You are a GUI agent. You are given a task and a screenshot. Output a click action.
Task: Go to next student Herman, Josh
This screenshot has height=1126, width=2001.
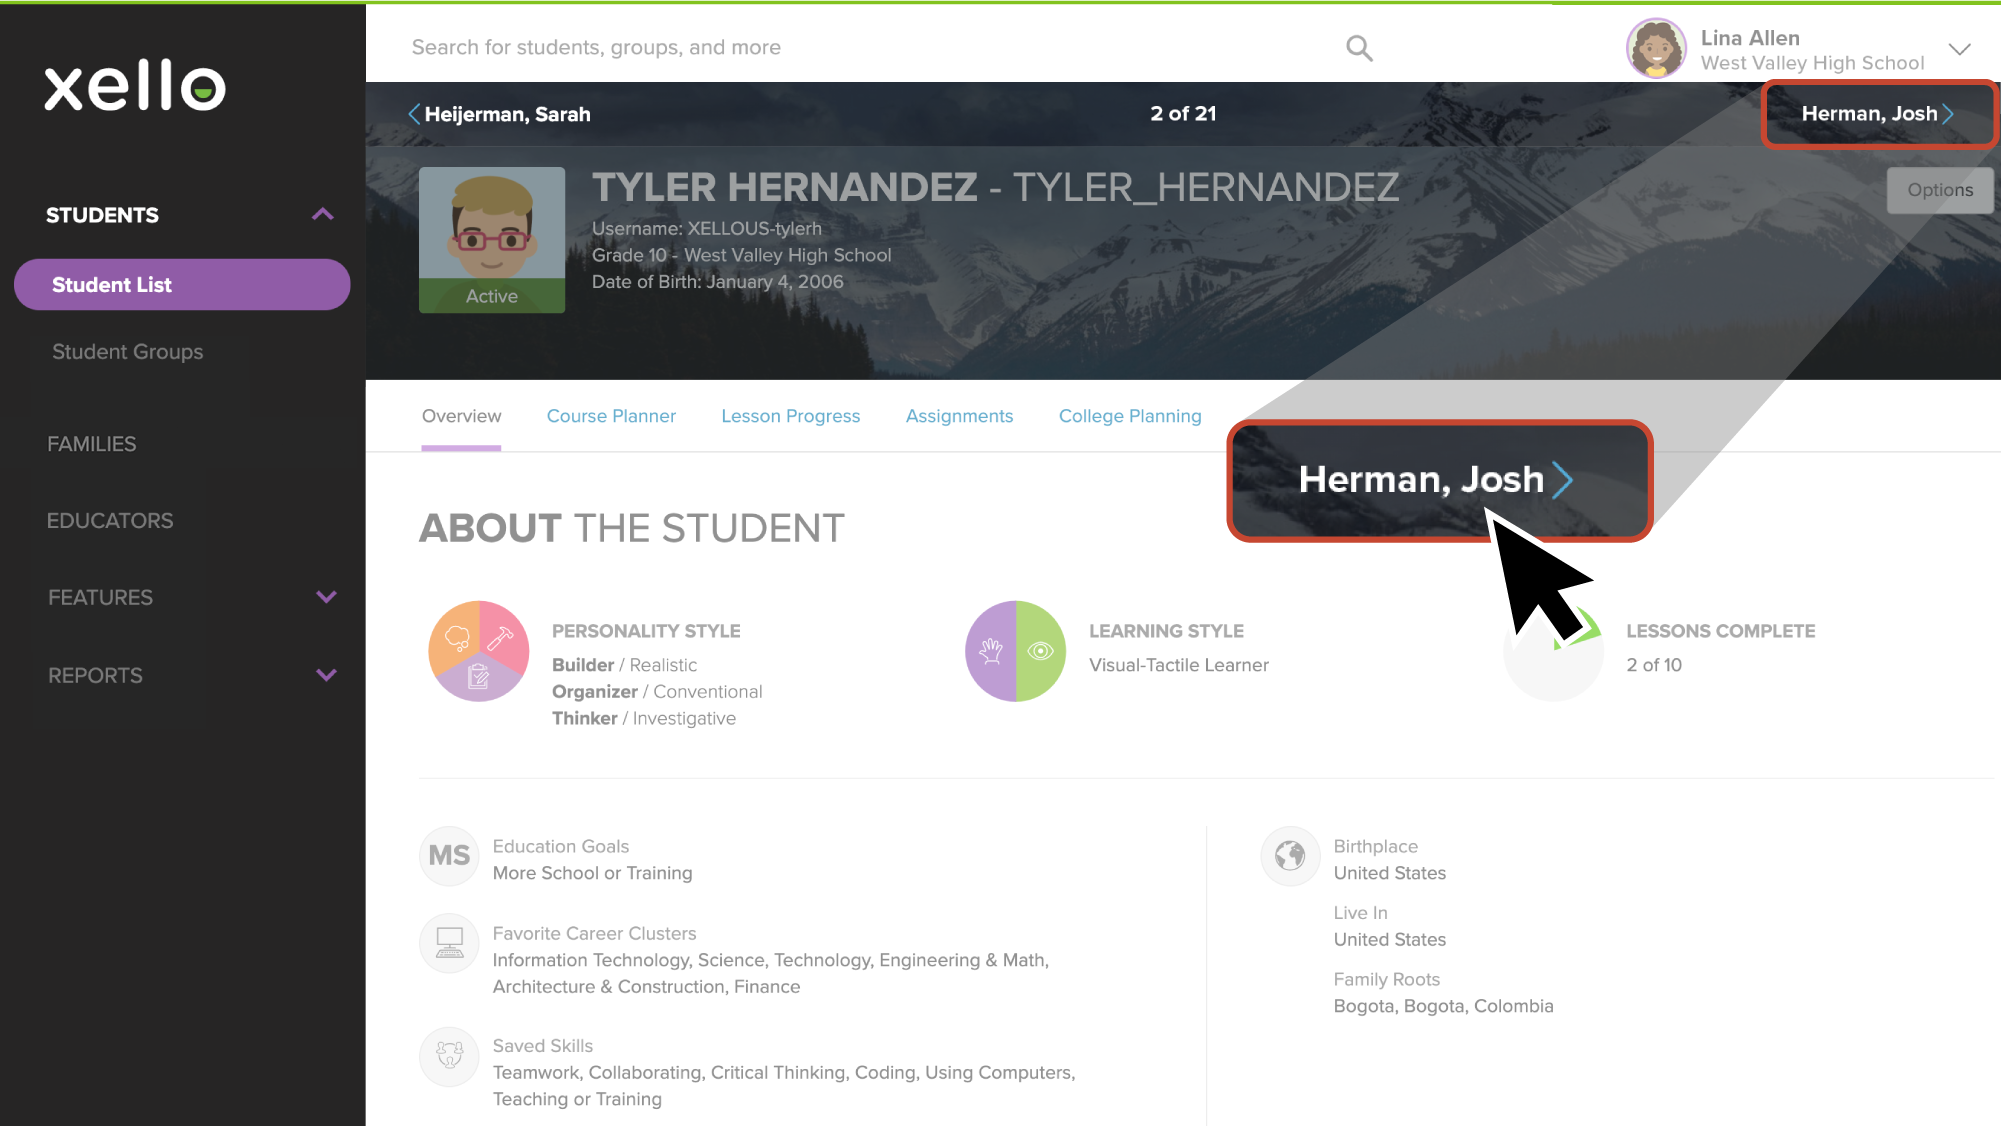(1878, 114)
